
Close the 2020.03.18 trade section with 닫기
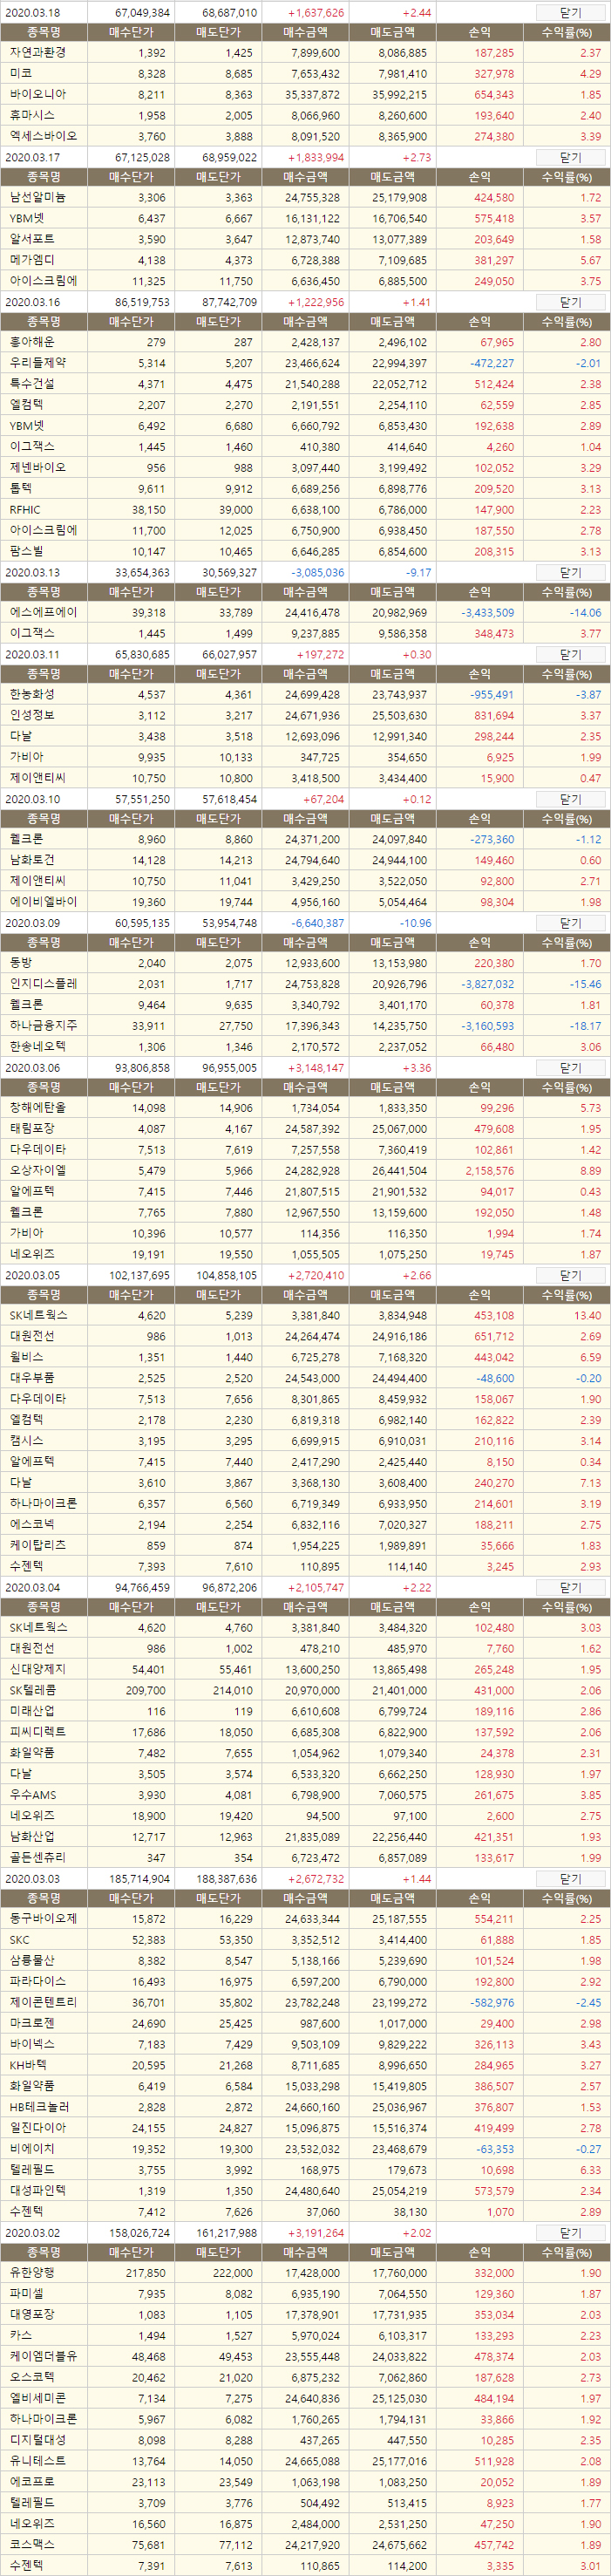[570, 12]
